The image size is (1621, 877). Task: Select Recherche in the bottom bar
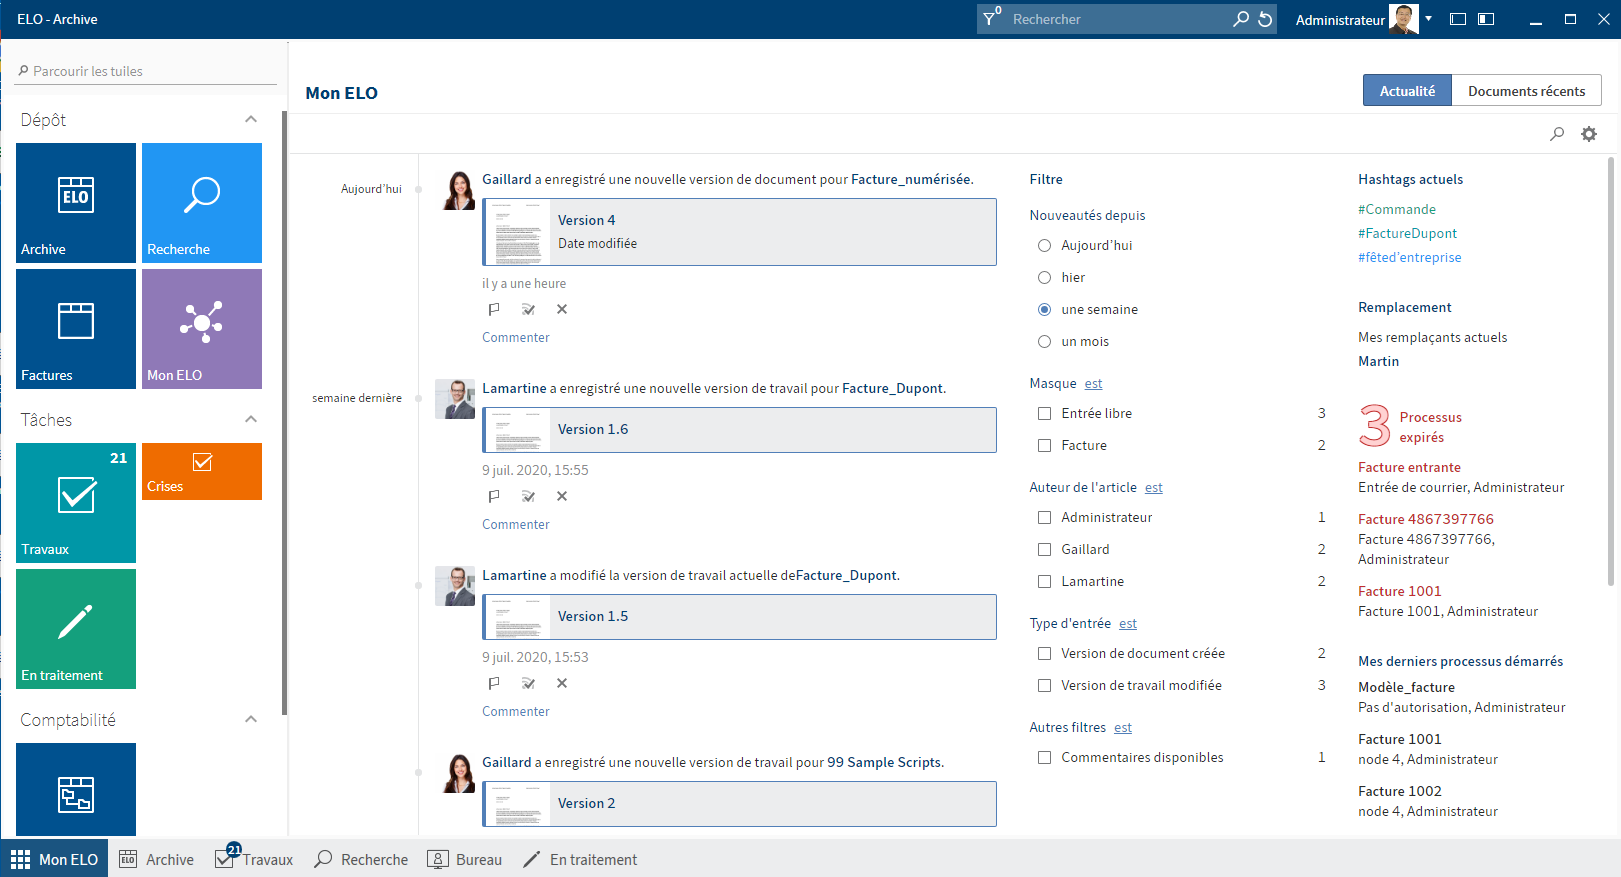pyautogui.click(x=362, y=859)
